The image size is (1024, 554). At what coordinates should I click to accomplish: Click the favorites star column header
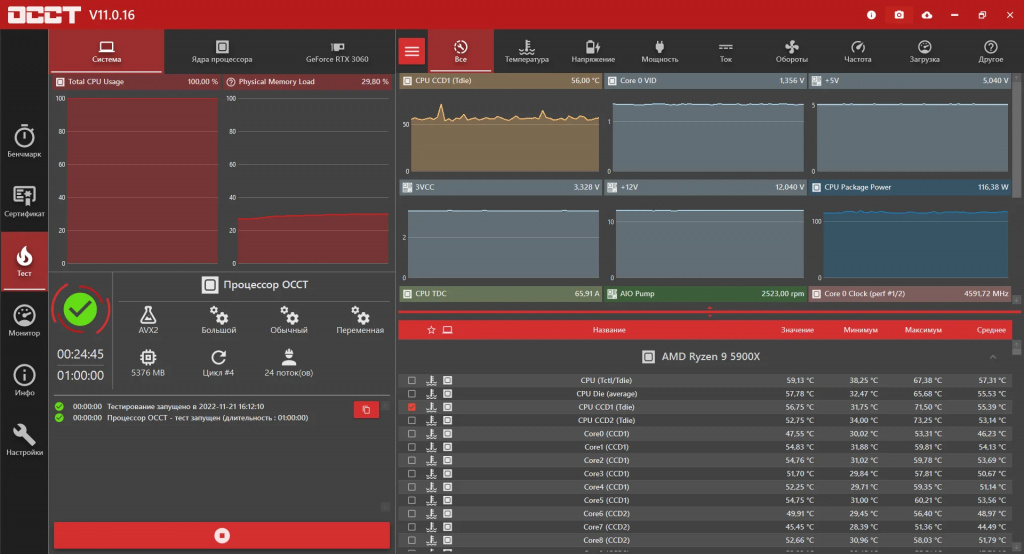pyautogui.click(x=431, y=330)
